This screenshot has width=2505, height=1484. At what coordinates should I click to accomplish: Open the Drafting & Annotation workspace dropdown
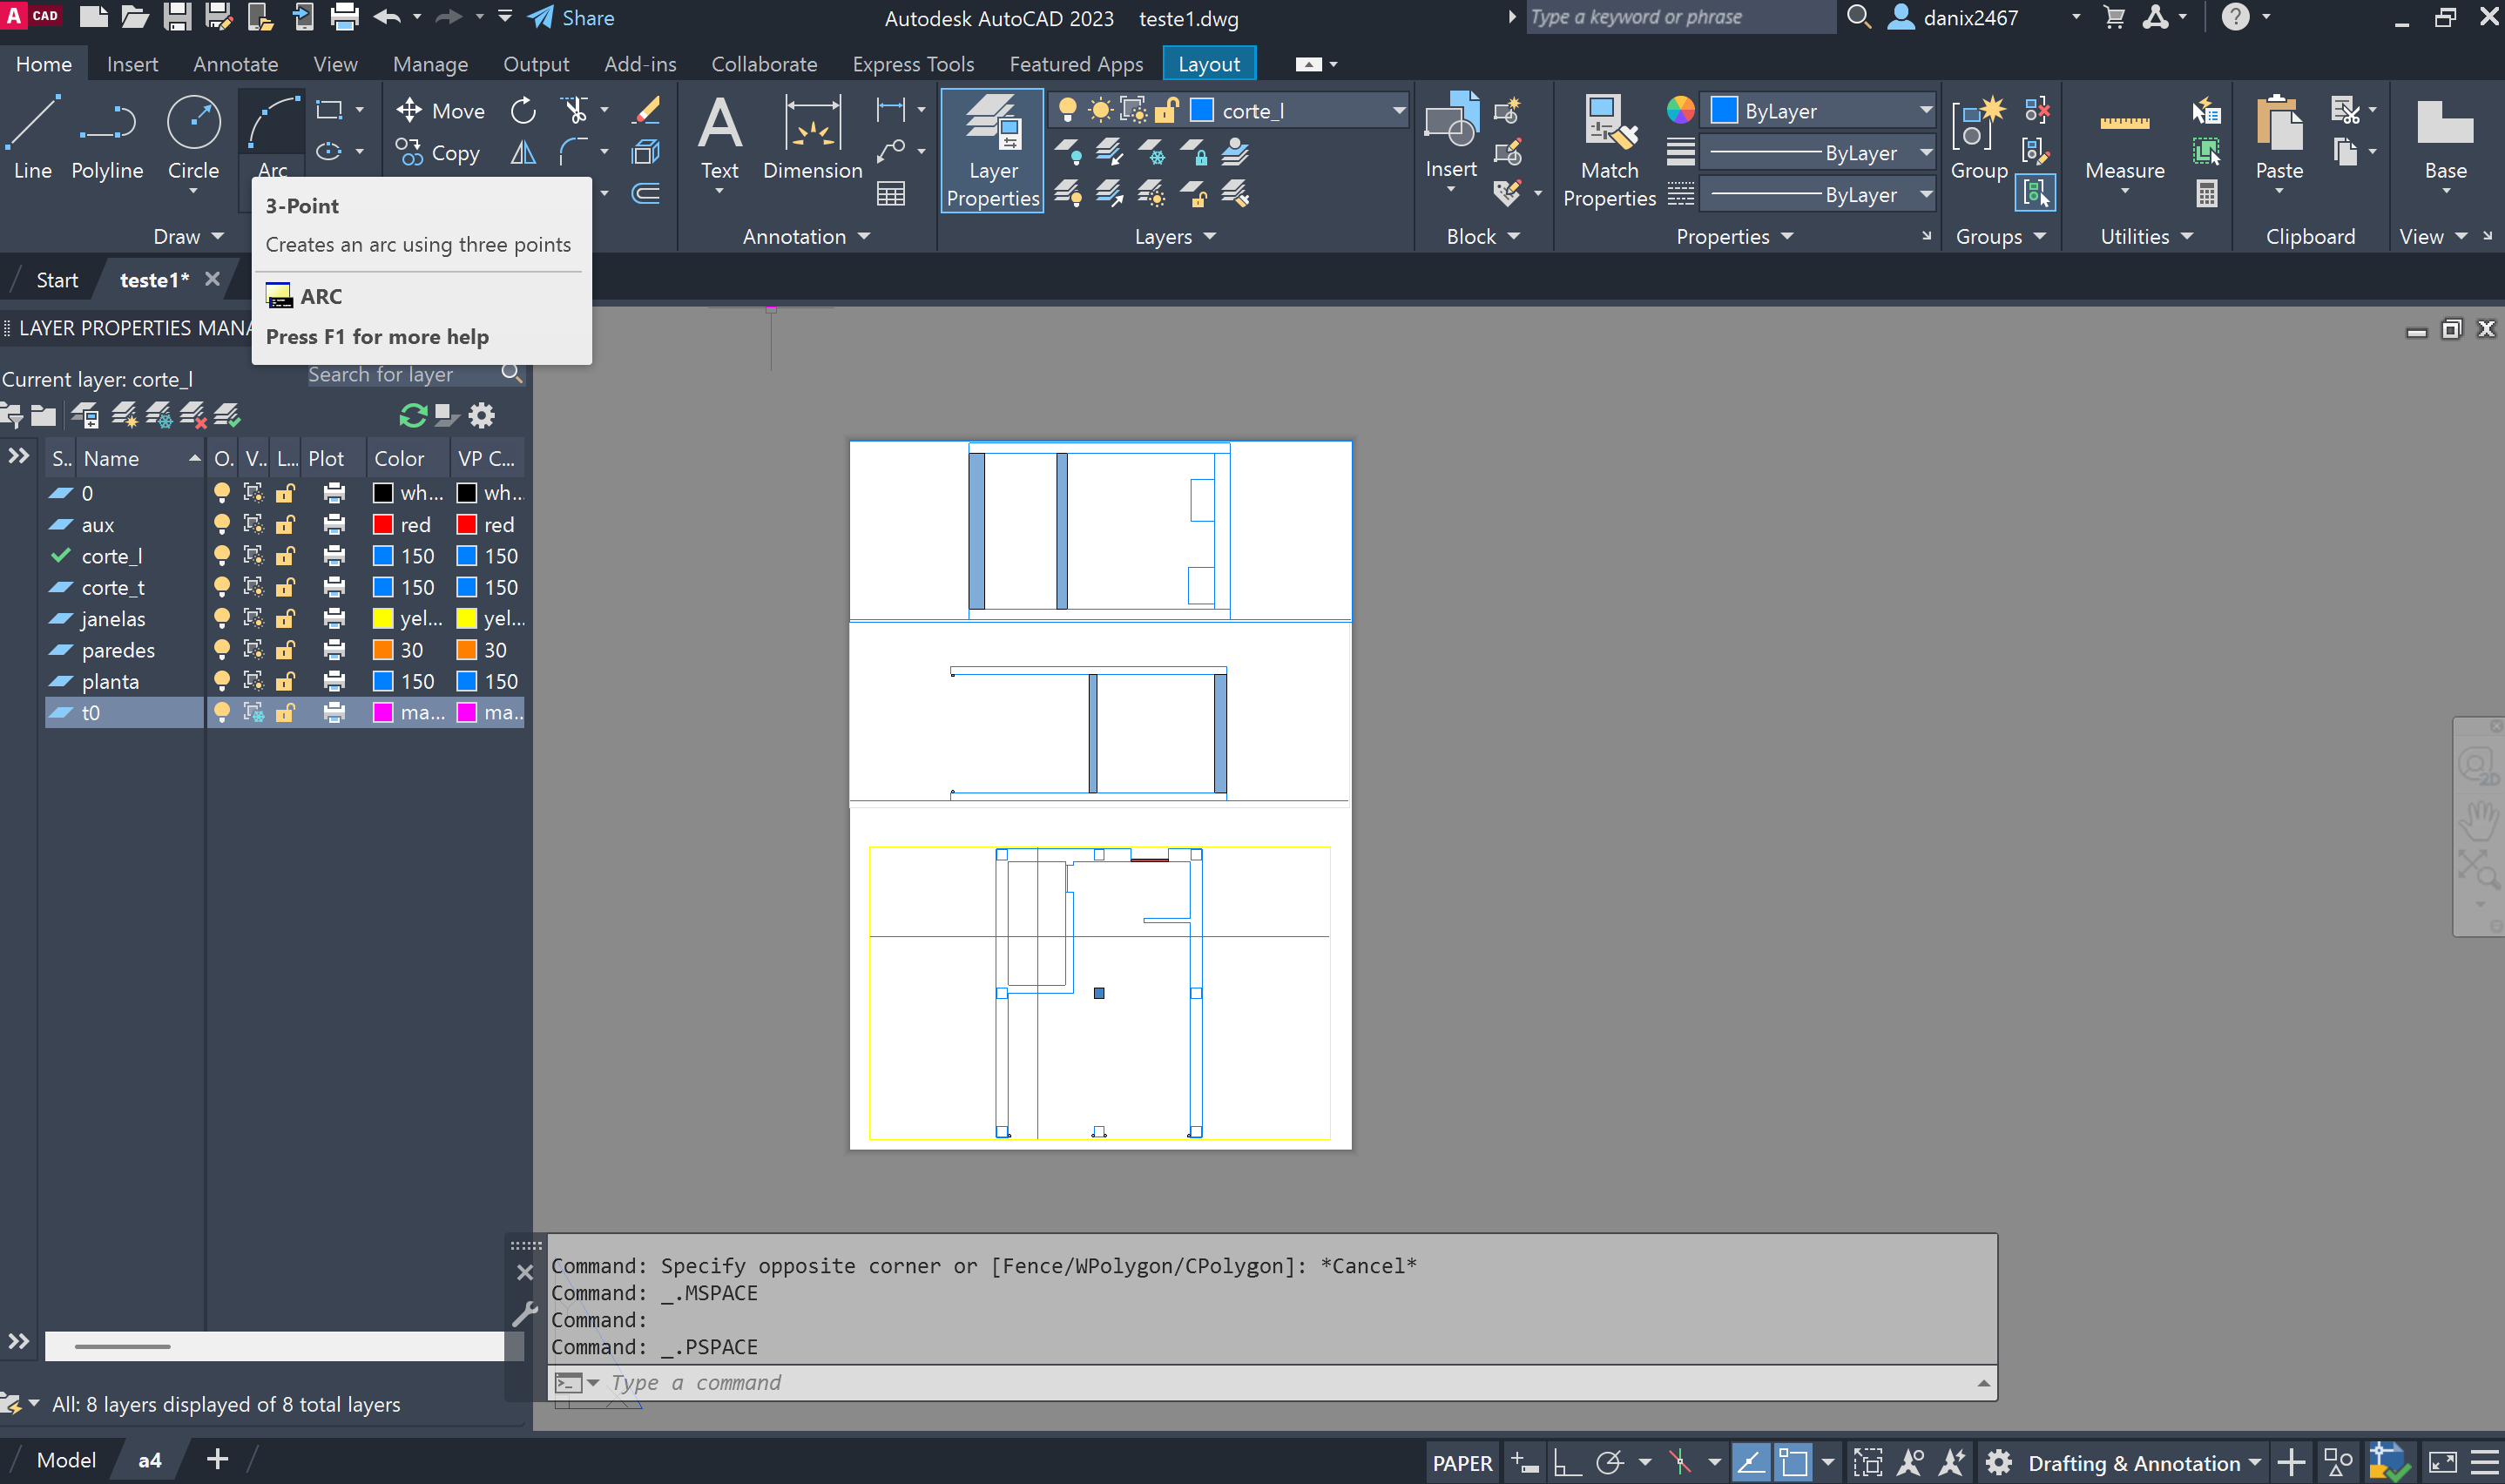2253,1463
